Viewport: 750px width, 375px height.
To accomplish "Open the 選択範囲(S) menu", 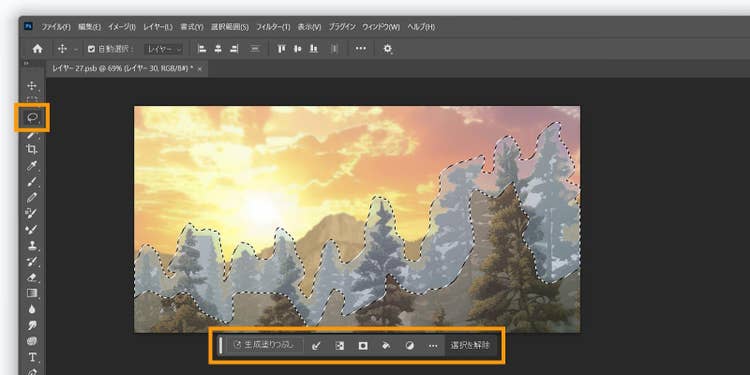I will click(230, 27).
